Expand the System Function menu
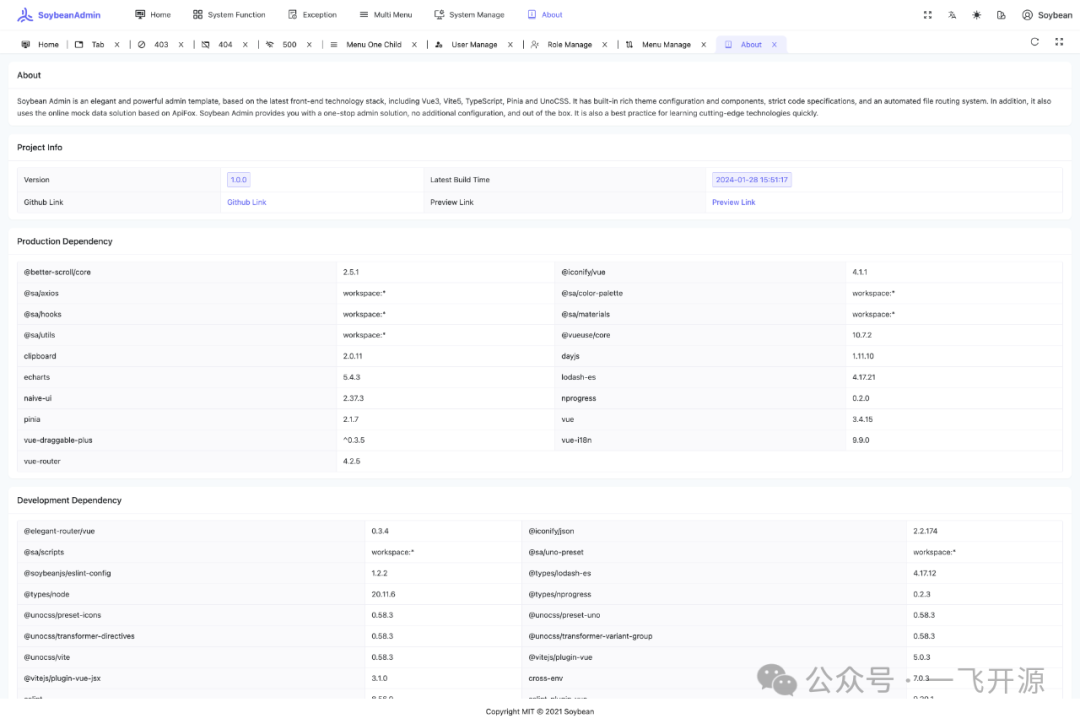Image resolution: width=1080 pixels, height=724 pixels. (x=229, y=15)
